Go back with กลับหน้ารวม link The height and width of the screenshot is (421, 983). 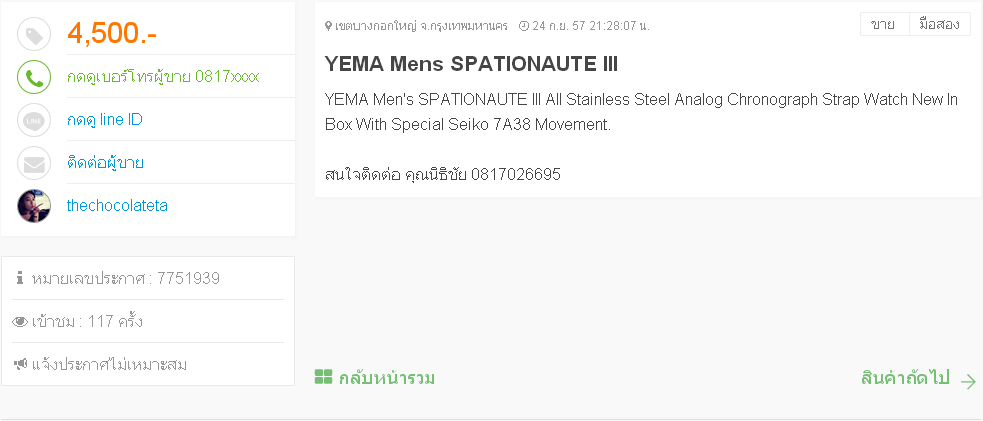(x=387, y=378)
